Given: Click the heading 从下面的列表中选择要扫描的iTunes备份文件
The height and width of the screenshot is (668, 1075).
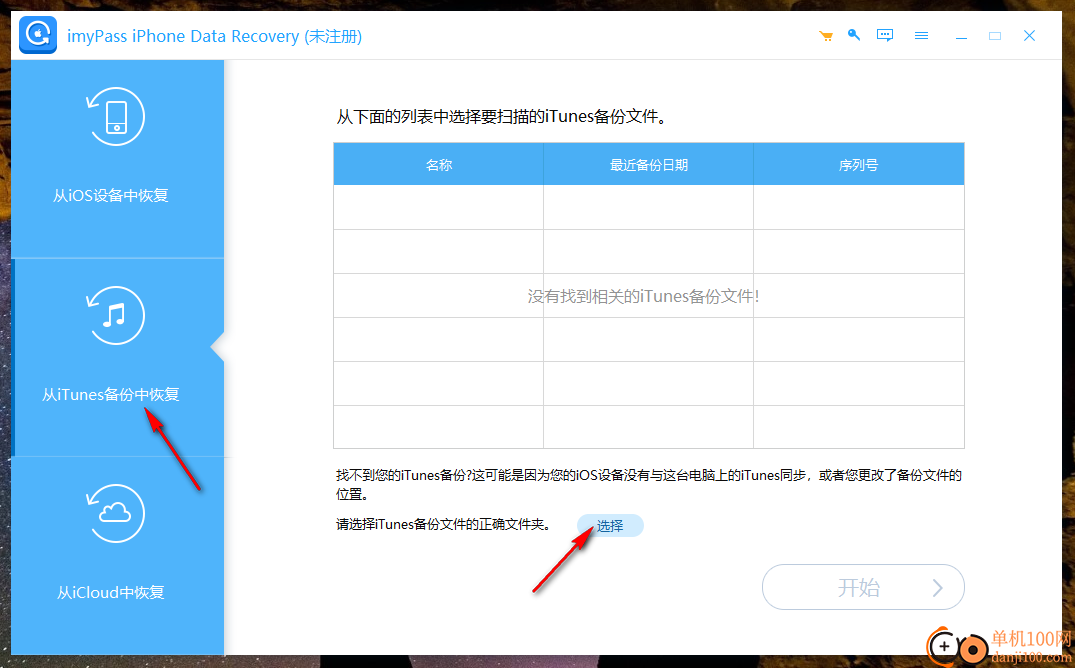Looking at the screenshot, I should click(x=501, y=117).
